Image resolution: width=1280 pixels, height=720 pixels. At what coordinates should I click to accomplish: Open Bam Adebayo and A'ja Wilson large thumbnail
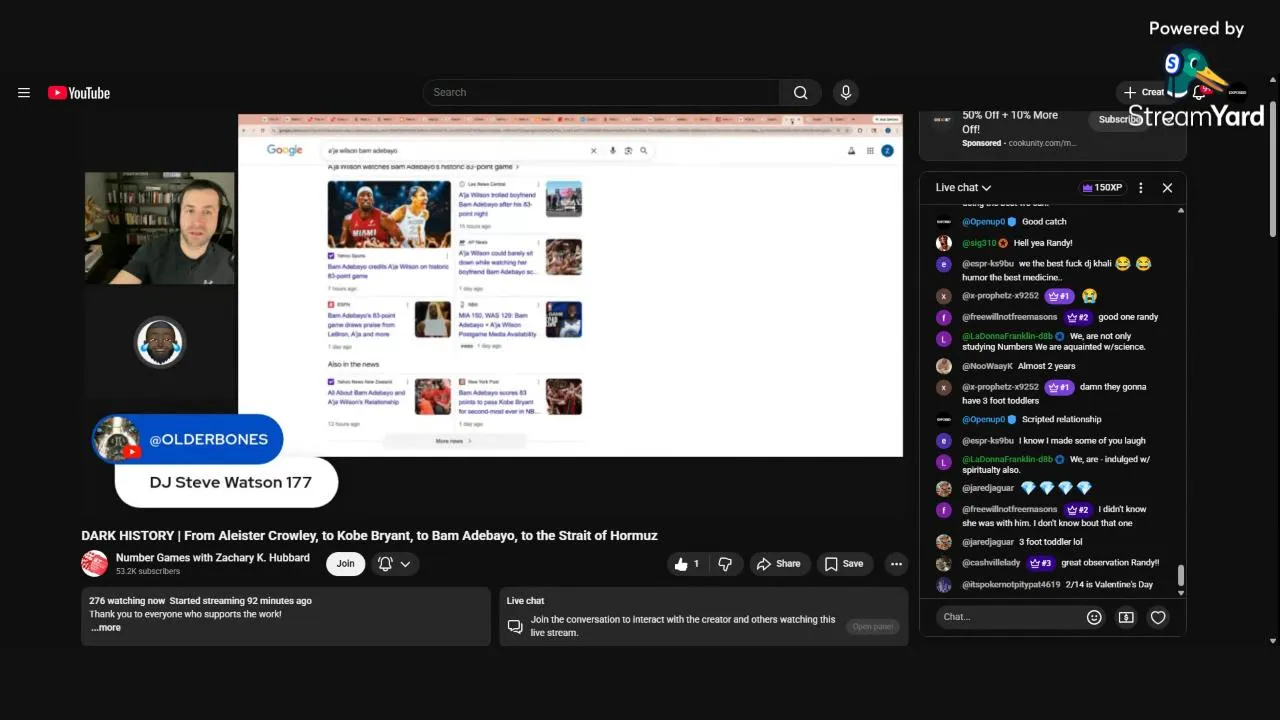click(389, 214)
